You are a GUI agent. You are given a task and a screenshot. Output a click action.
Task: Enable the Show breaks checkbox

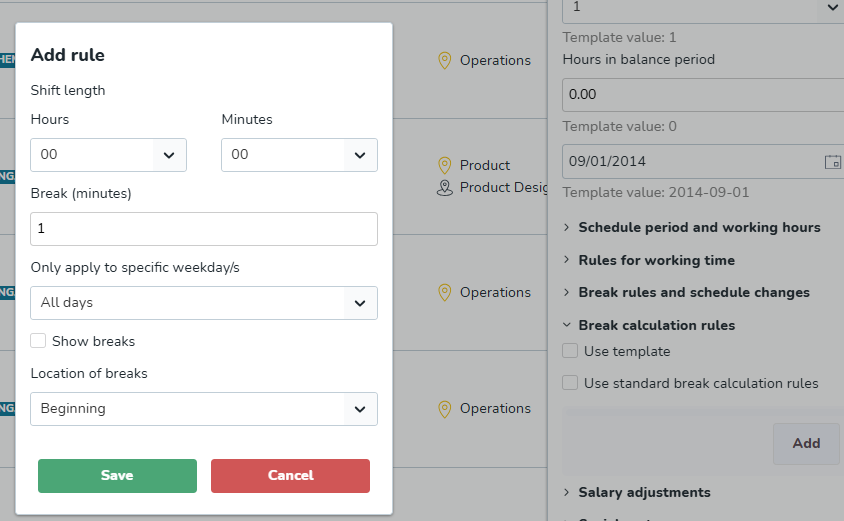(x=39, y=341)
